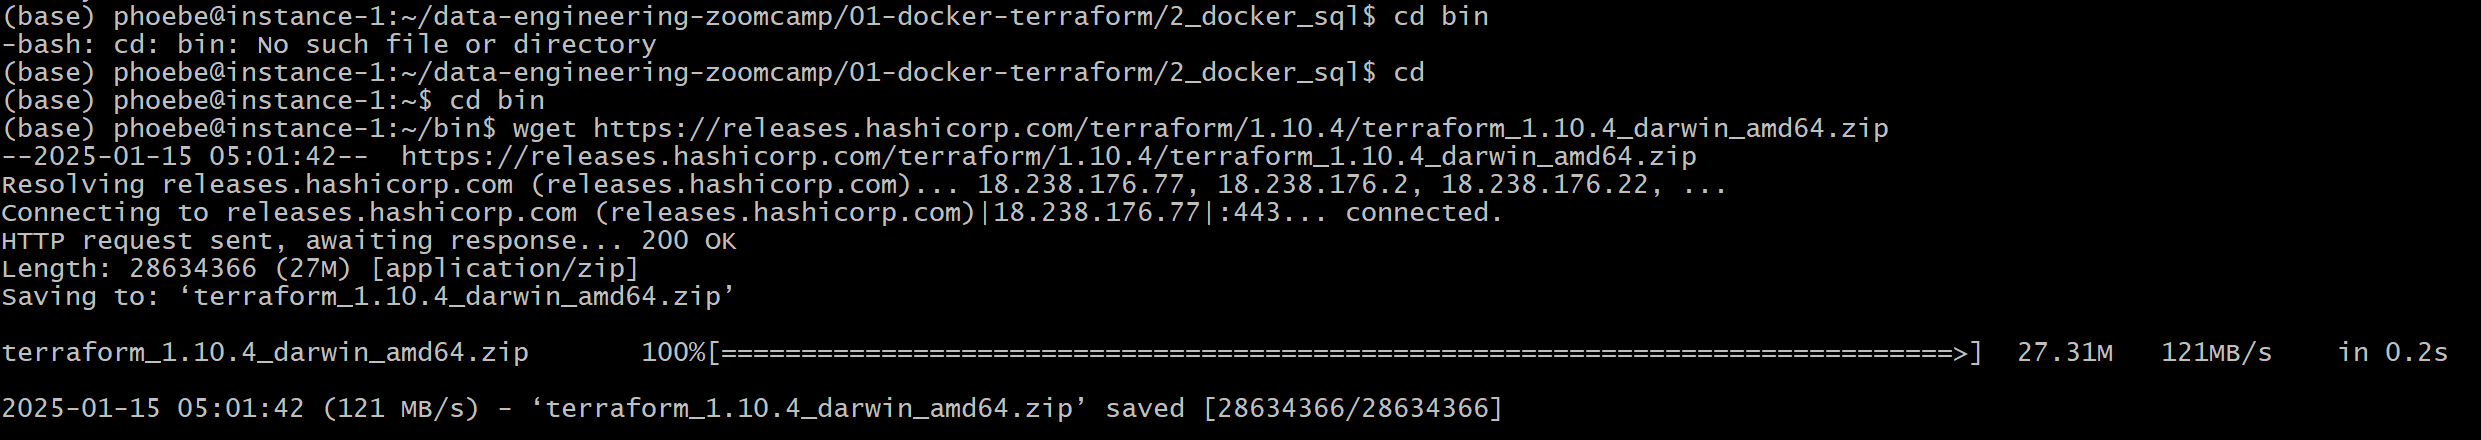Click the 'in 0.2s' elapsed time text
This screenshot has height=440, width=2481.
[2393, 353]
